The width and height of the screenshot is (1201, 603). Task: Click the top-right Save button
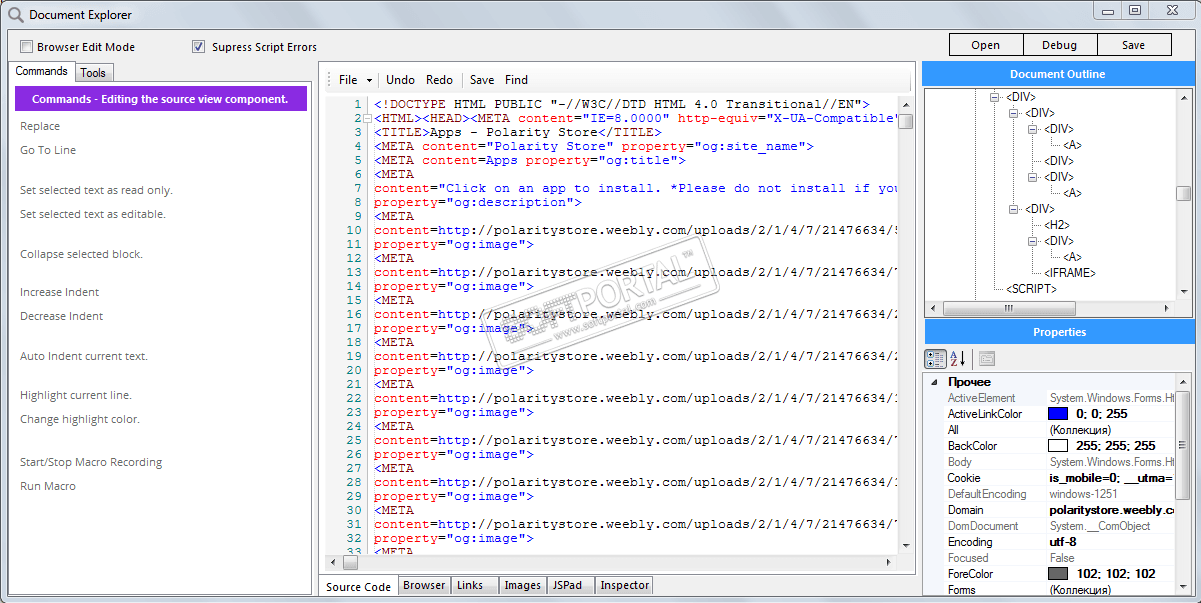click(x=1133, y=45)
